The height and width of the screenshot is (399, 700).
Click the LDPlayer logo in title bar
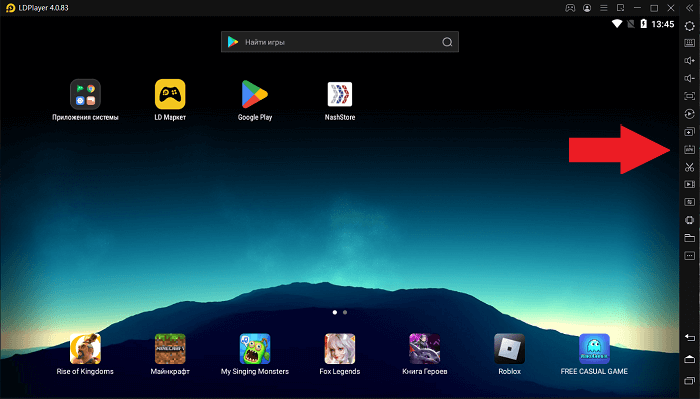[10, 8]
